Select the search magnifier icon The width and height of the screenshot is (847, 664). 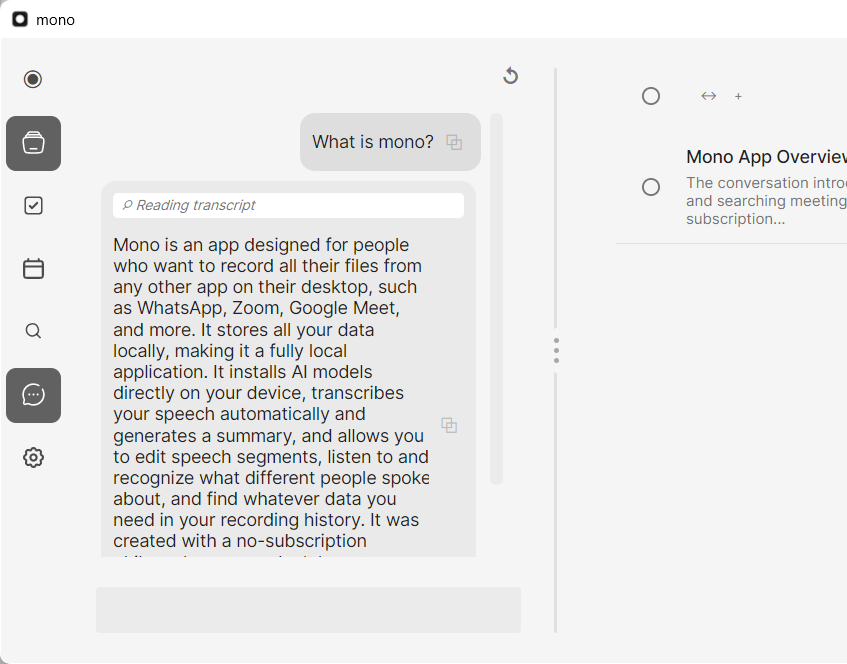point(33,330)
